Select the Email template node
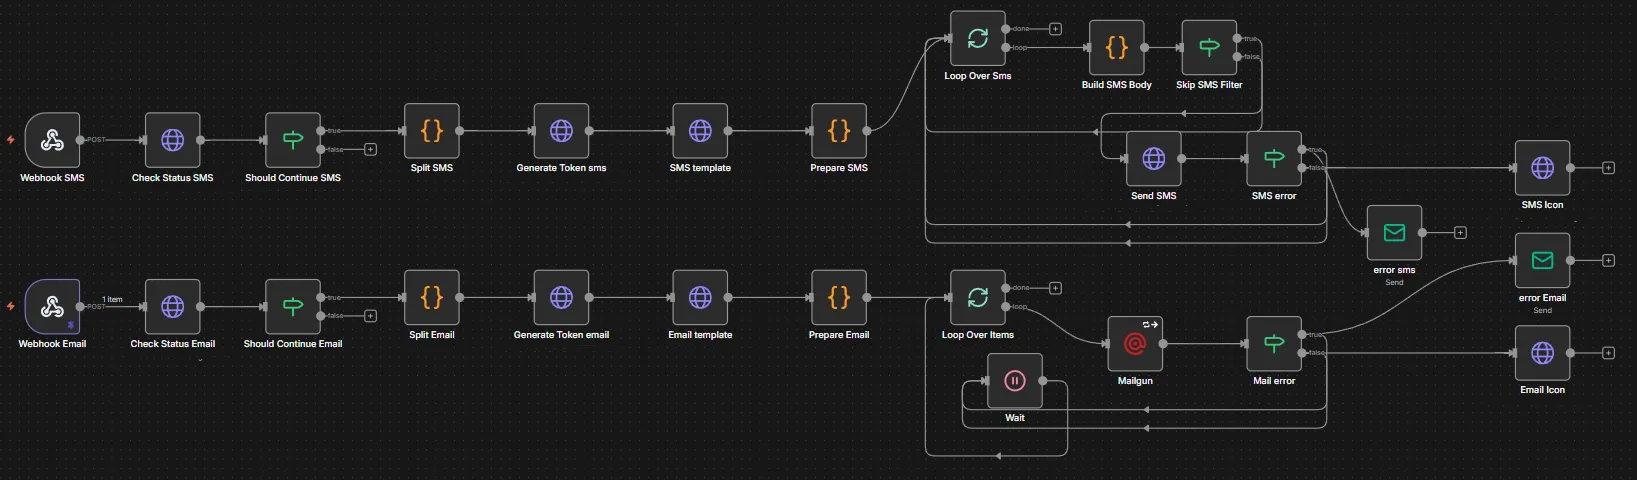This screenshot has width=1637, height=480. tap(701, 297)
